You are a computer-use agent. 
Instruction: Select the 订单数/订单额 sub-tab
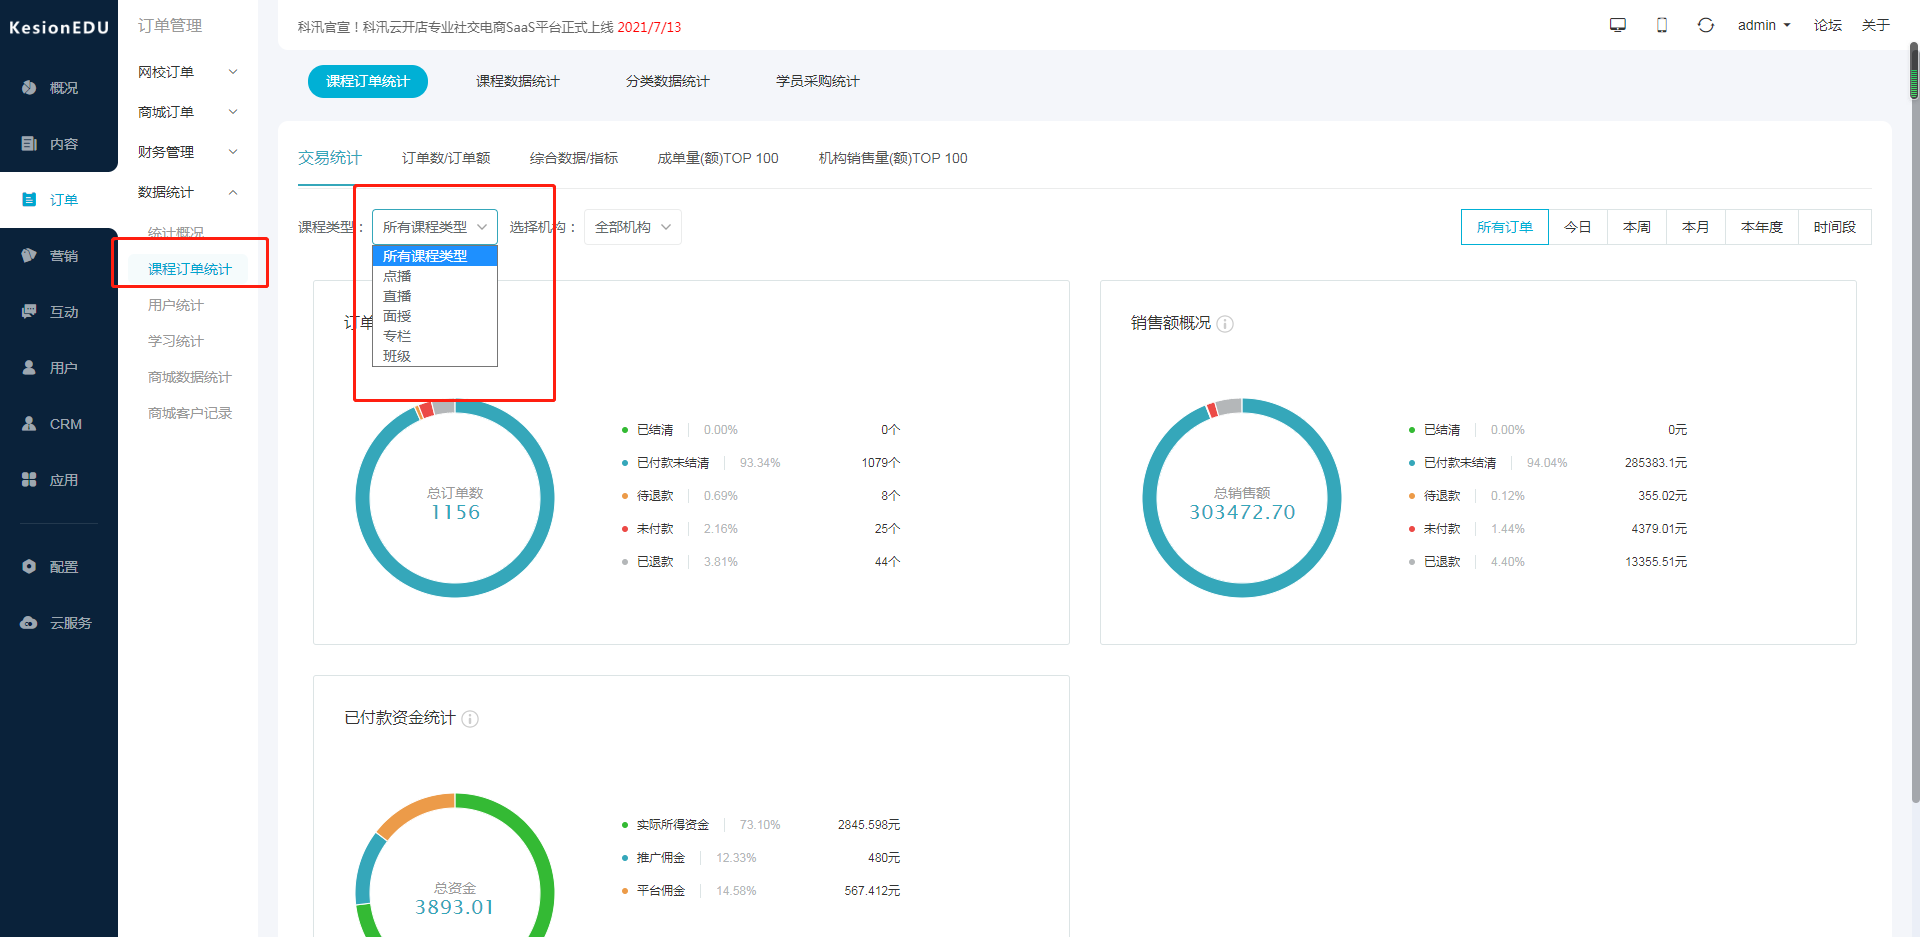[446, 158]
